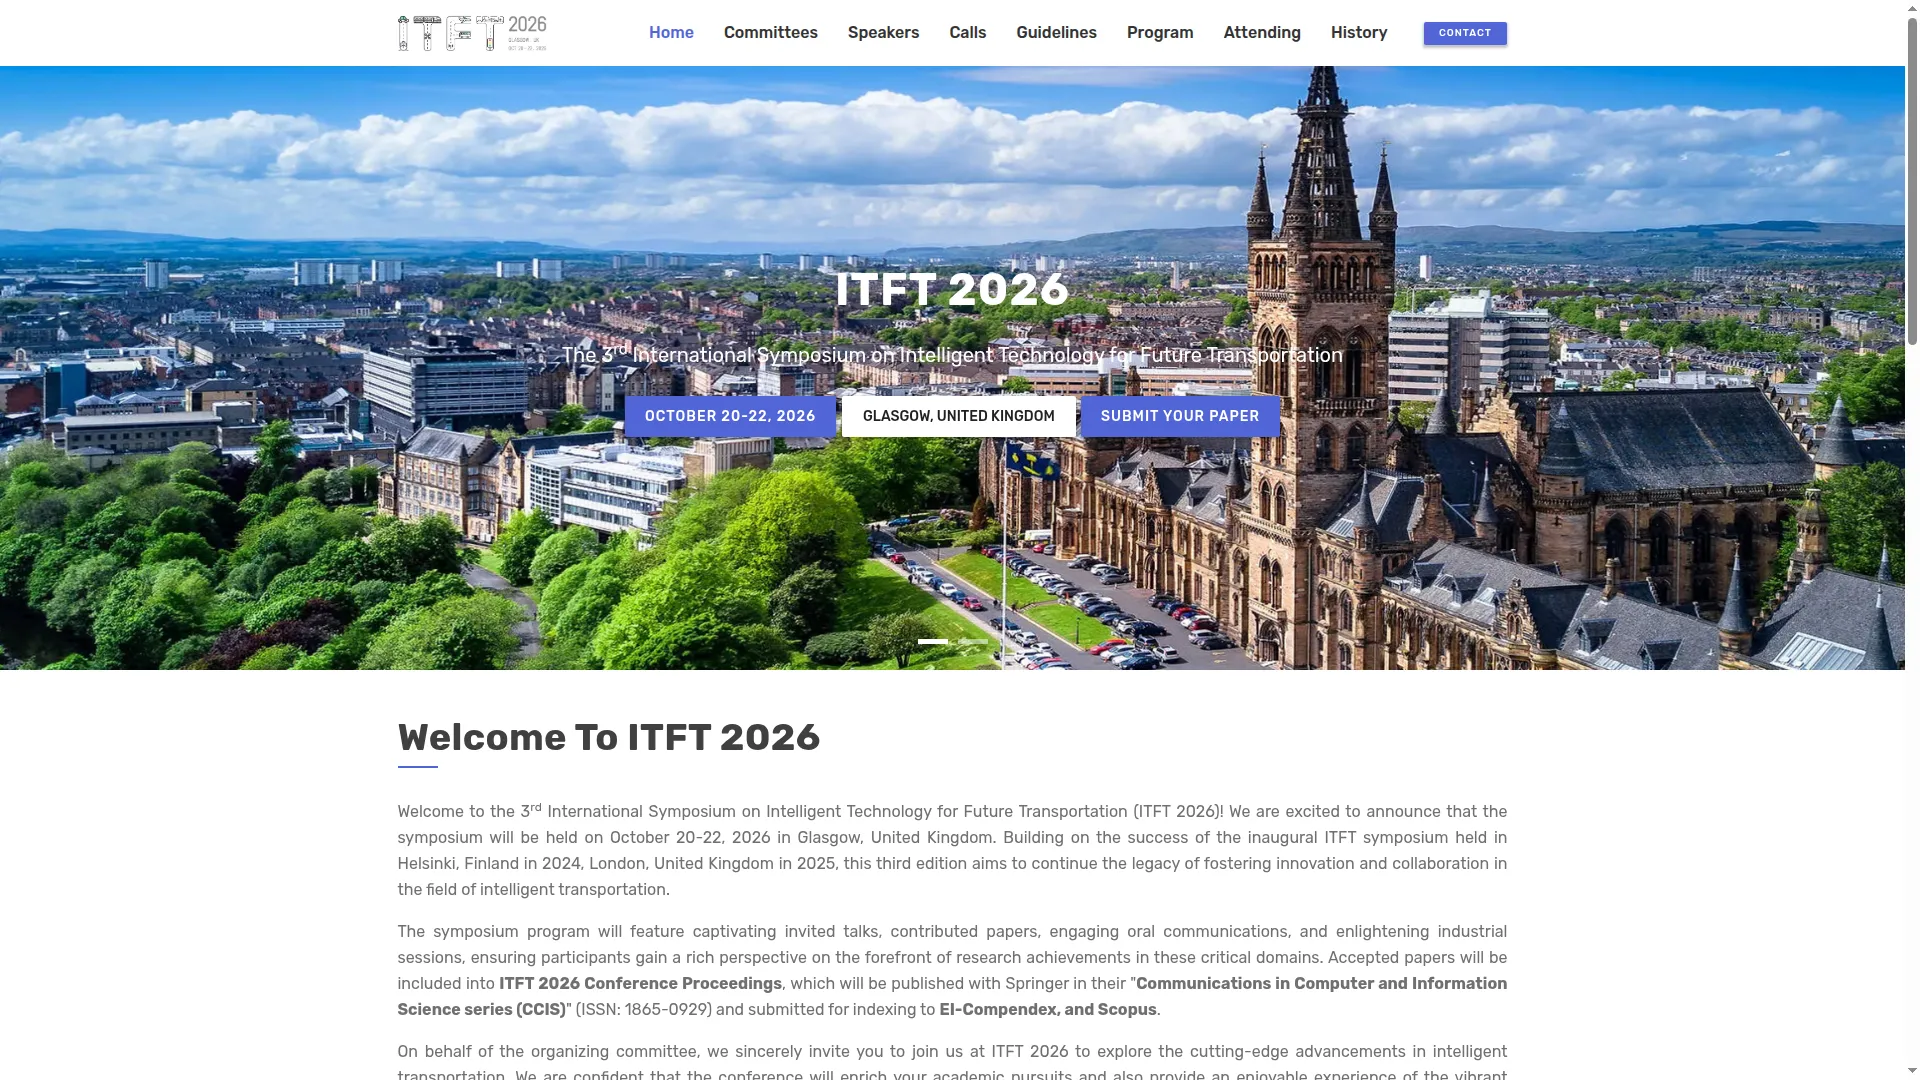Click the ITFT 2026 logo
The height and width of the screenshot is (1080, 1920).
tap(472, 33)
